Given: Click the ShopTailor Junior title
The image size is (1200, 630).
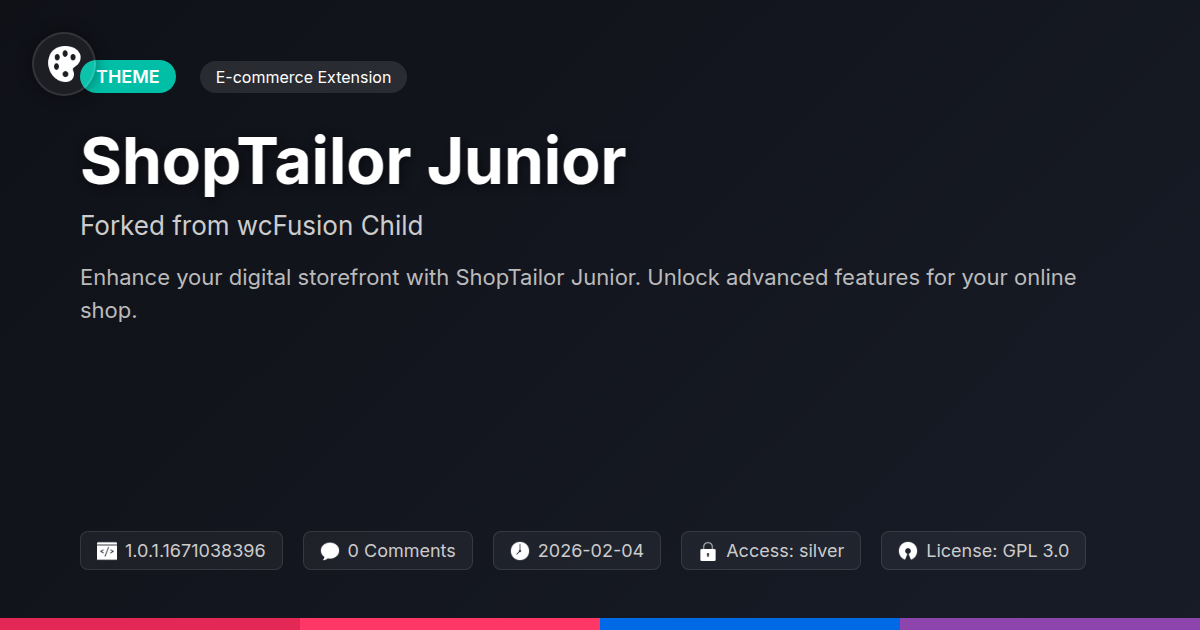Looking at the screenshot, I should [353, 161].
